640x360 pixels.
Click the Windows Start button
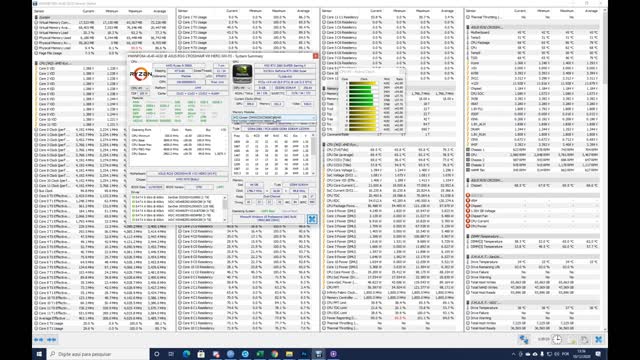(39, 354)
